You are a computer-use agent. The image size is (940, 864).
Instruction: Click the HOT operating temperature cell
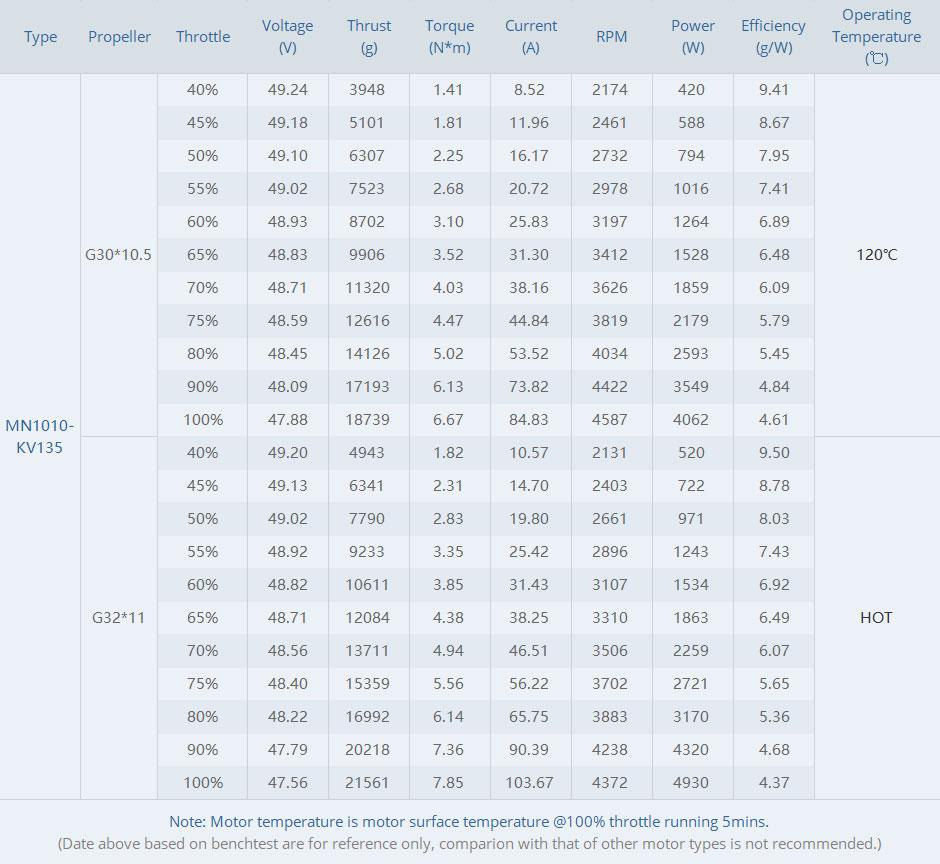click(x=876, y=618)
